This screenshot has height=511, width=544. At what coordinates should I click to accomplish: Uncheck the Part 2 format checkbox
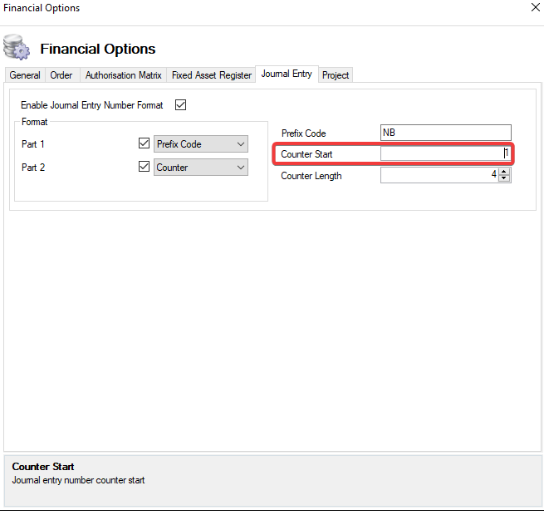(x=144, y=167)
